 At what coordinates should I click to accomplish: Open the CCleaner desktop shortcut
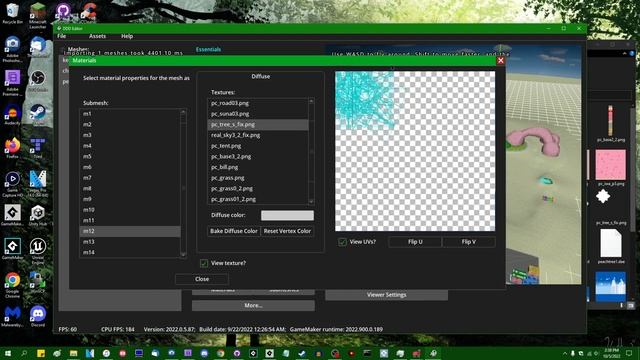point(88,12)
